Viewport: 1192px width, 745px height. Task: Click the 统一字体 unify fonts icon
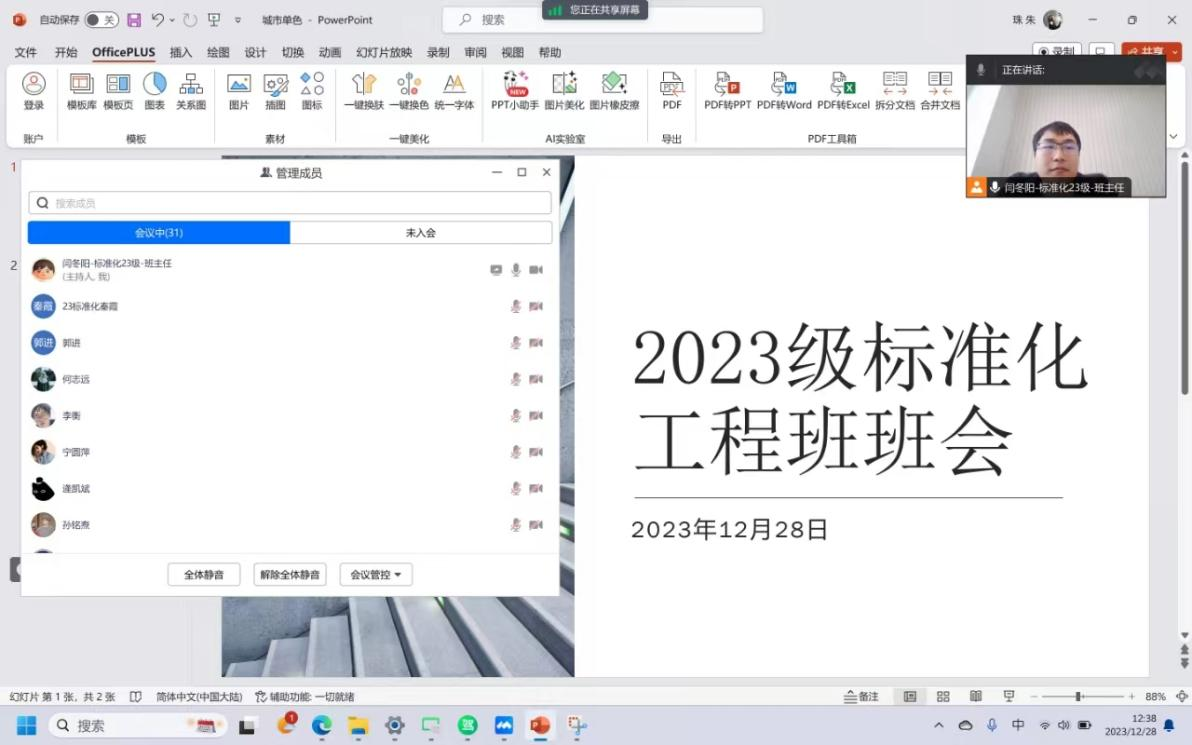click(454, 90)
